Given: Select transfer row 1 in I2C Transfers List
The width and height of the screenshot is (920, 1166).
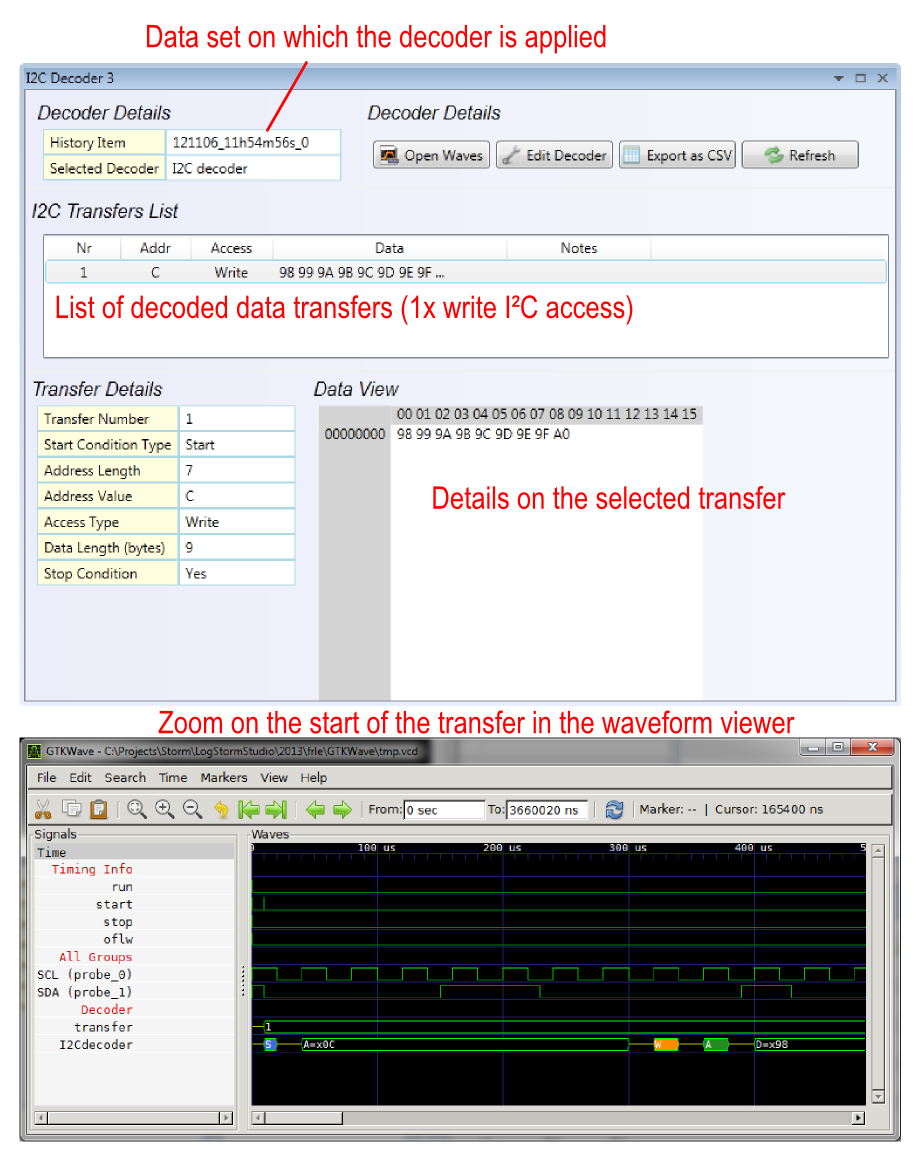Looking at the screenshot, I should [x=466, y=272].
